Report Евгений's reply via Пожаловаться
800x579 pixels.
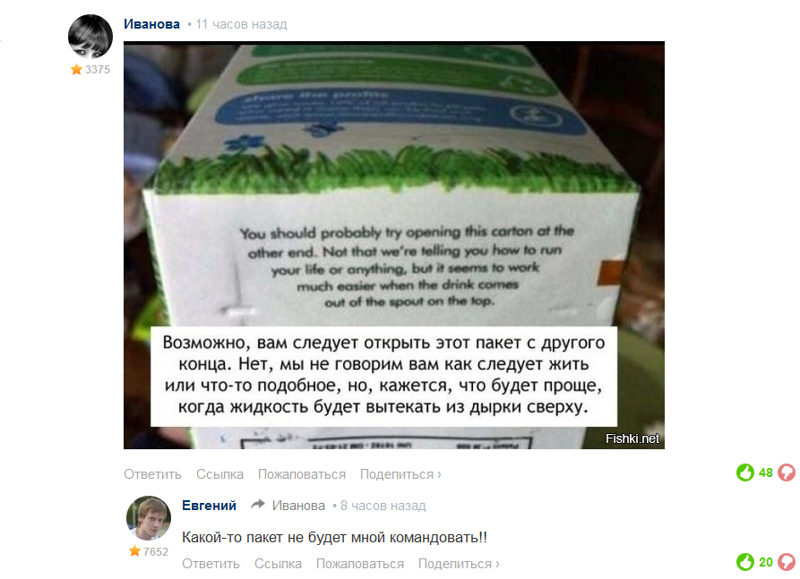pos(360,564)
